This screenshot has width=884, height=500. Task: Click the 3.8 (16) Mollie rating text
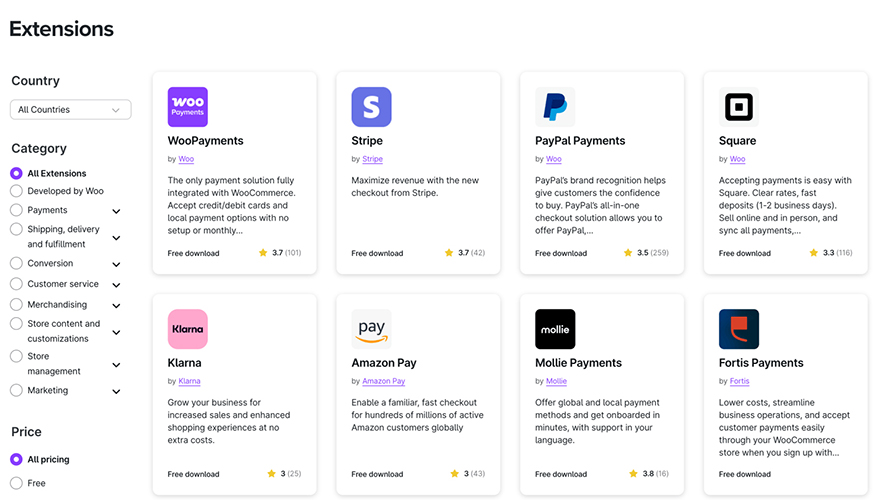656,474
